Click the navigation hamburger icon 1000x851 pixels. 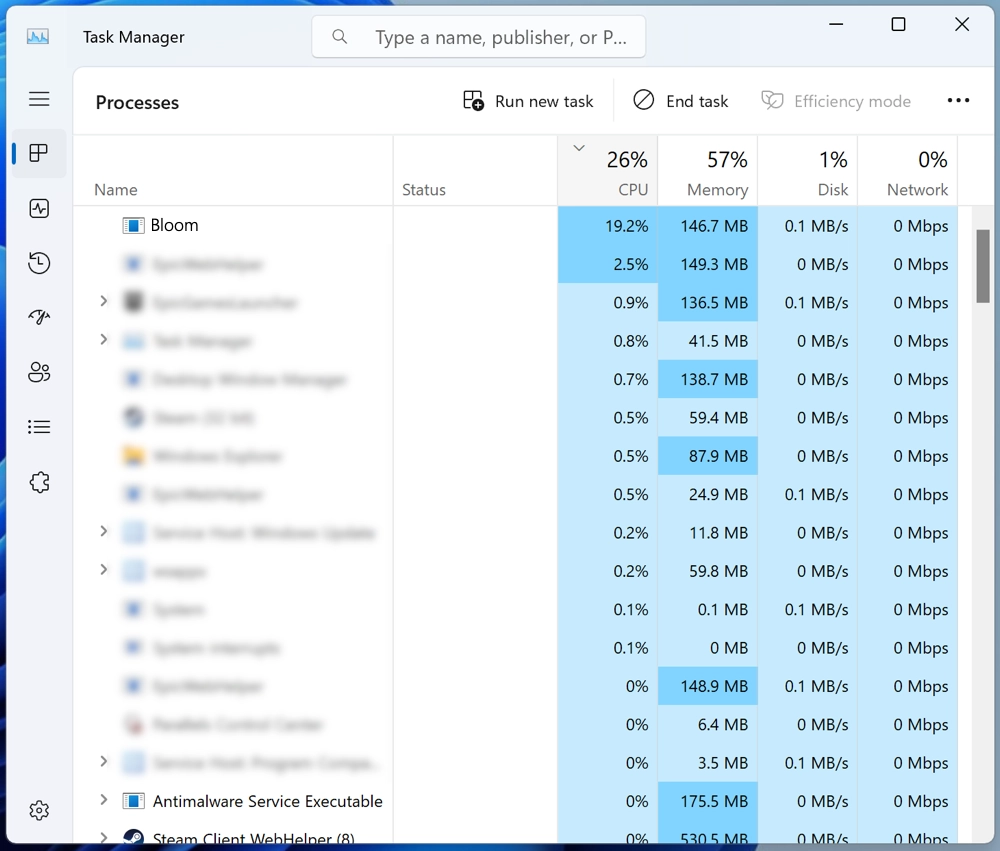[x=39, y=99]
